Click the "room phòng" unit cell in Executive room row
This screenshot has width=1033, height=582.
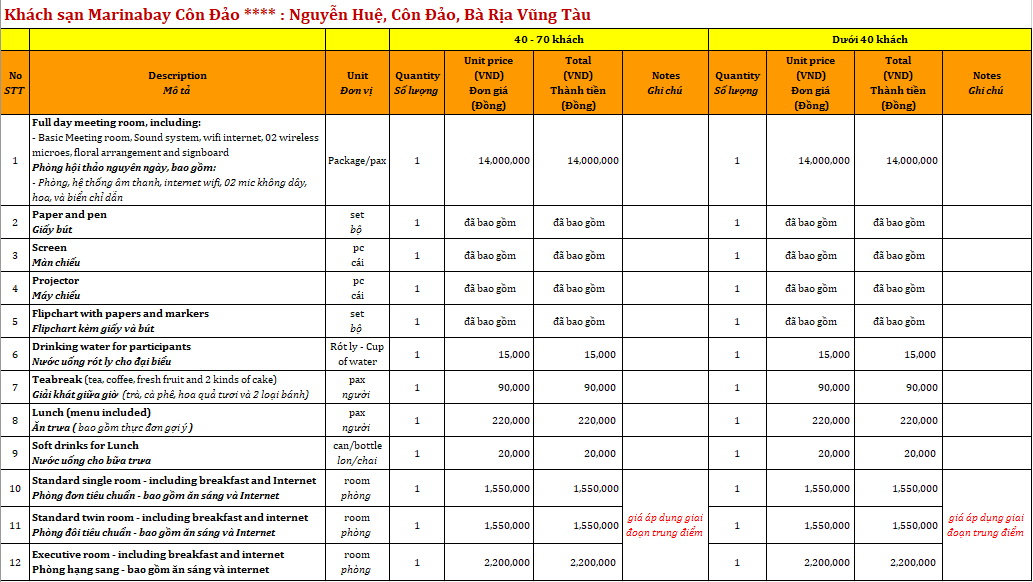pyautogui.click(x=357, y=562)
